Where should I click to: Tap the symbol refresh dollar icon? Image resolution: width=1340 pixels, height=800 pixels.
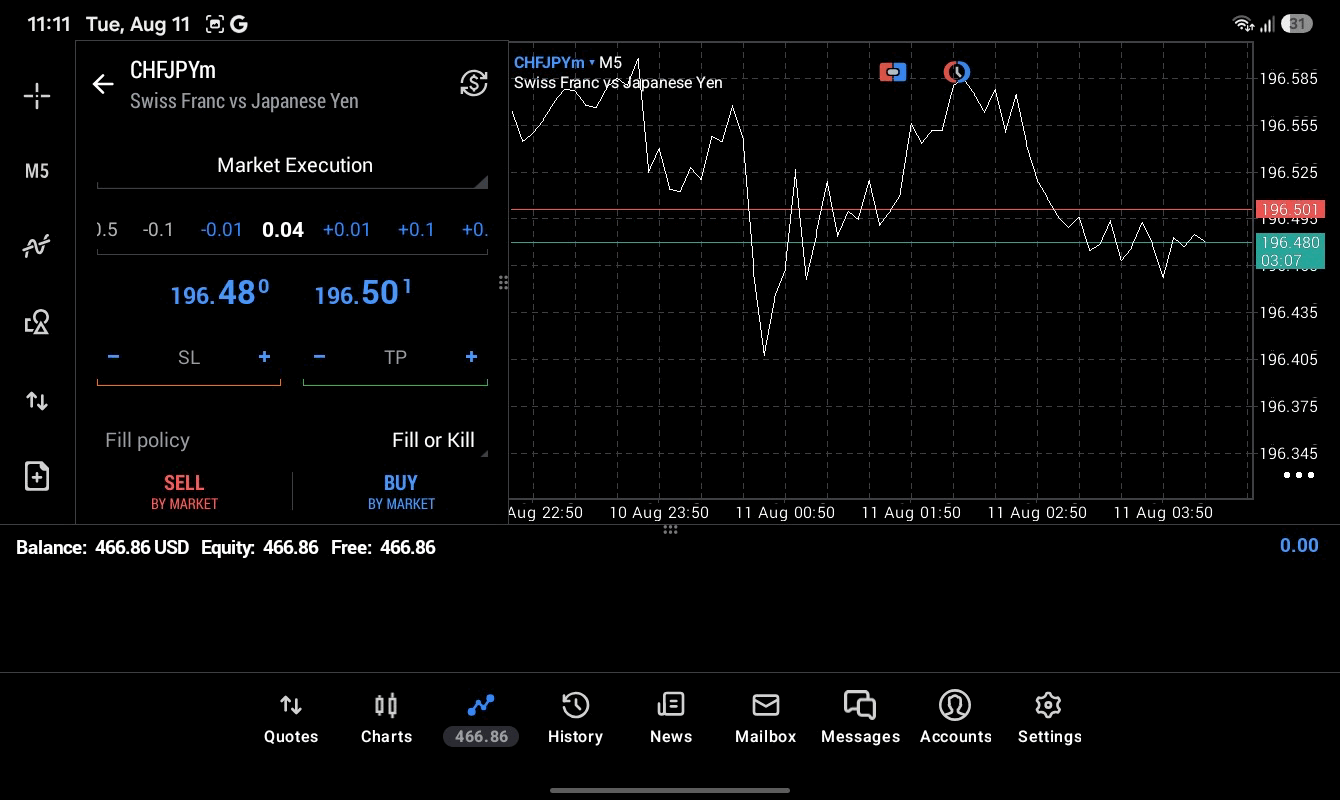474,83
